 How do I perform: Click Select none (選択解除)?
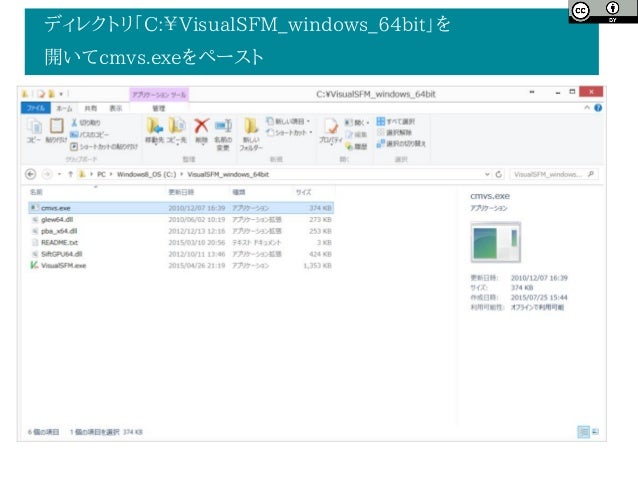pyautogui.click(x=394, y=132)
